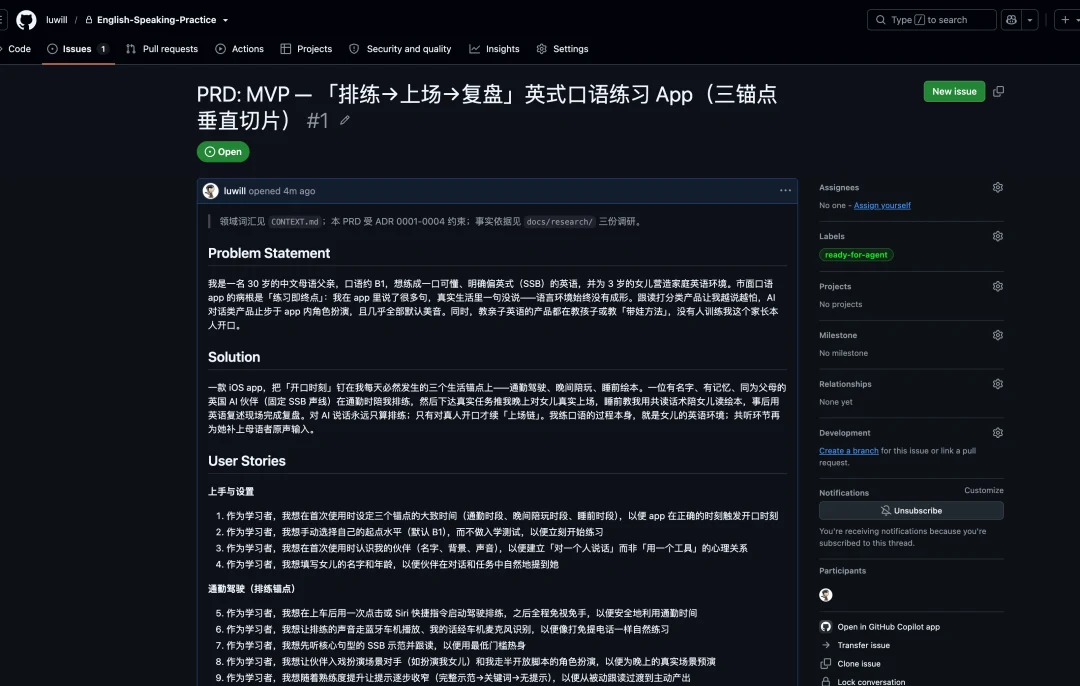Screen dimensions: 1080x686
Task: Click the green New issue button
Action: tap(954, 92)
